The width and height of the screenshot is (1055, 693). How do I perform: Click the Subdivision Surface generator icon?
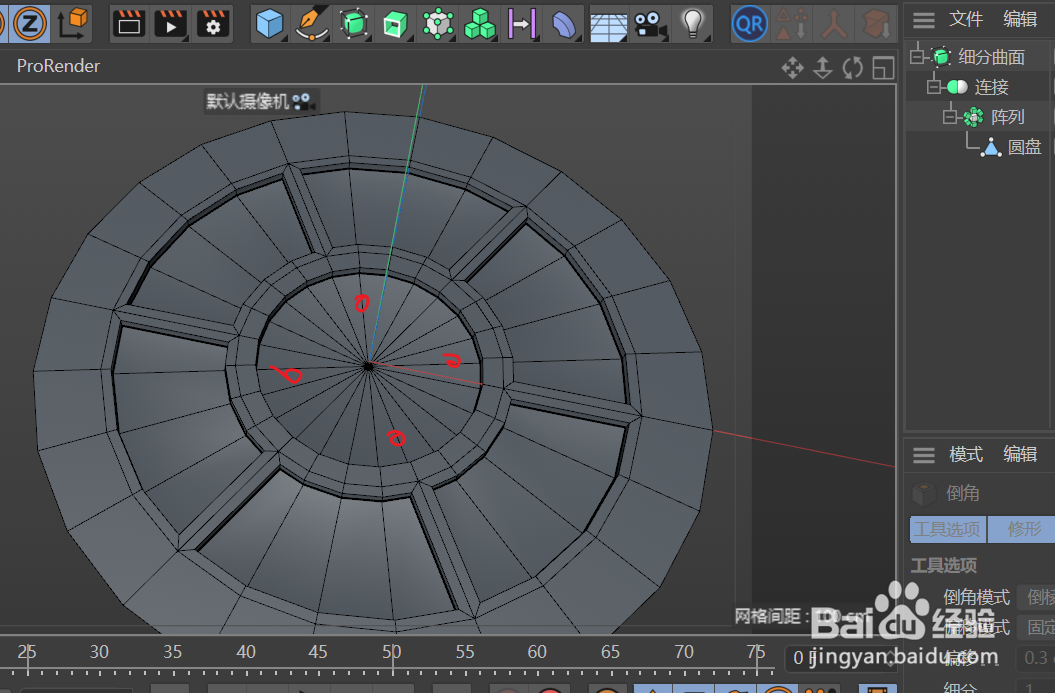point(354,24)
